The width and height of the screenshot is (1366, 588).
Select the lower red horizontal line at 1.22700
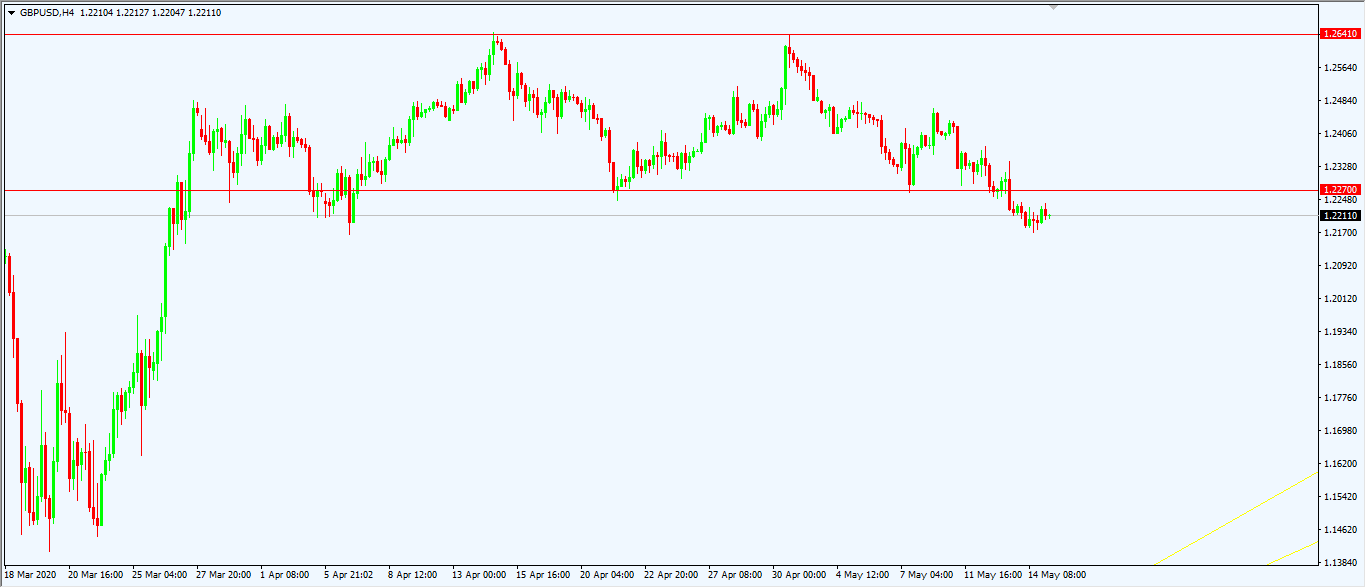[x=660, y=190]
